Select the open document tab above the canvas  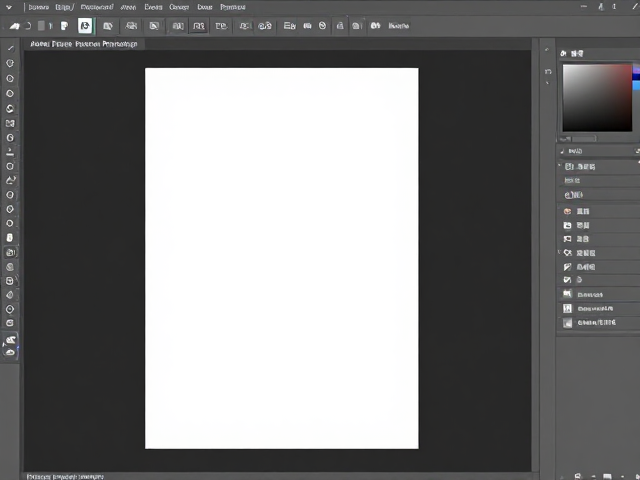[84, 44]
